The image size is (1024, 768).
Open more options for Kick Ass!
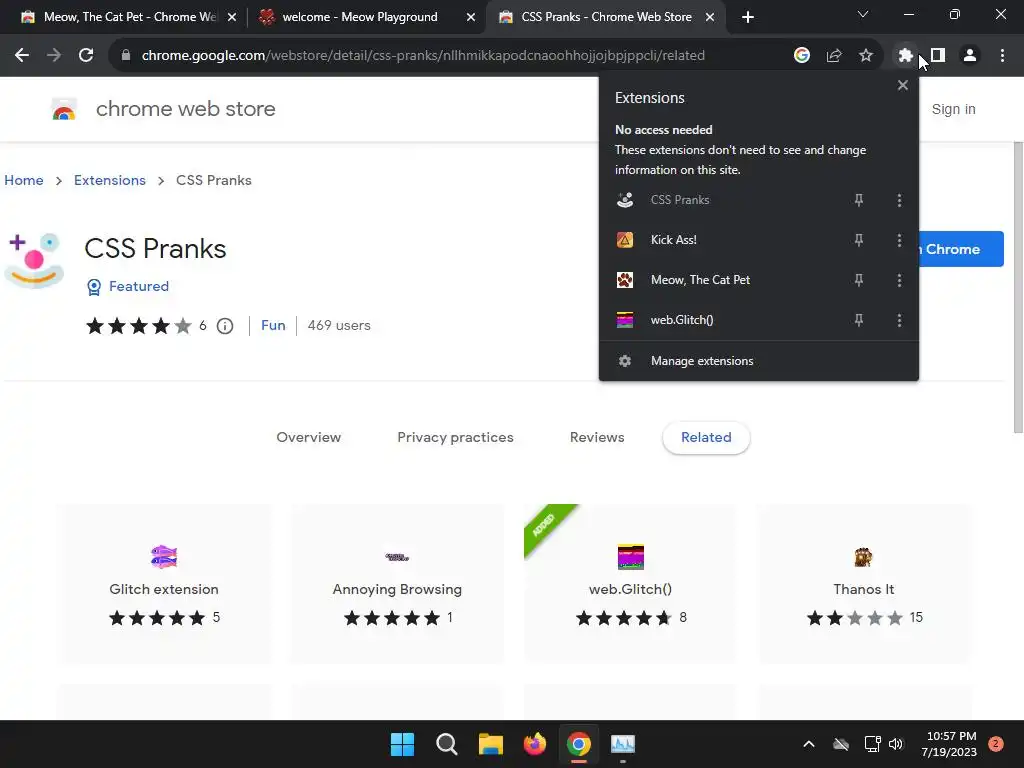tap(899, 240)
